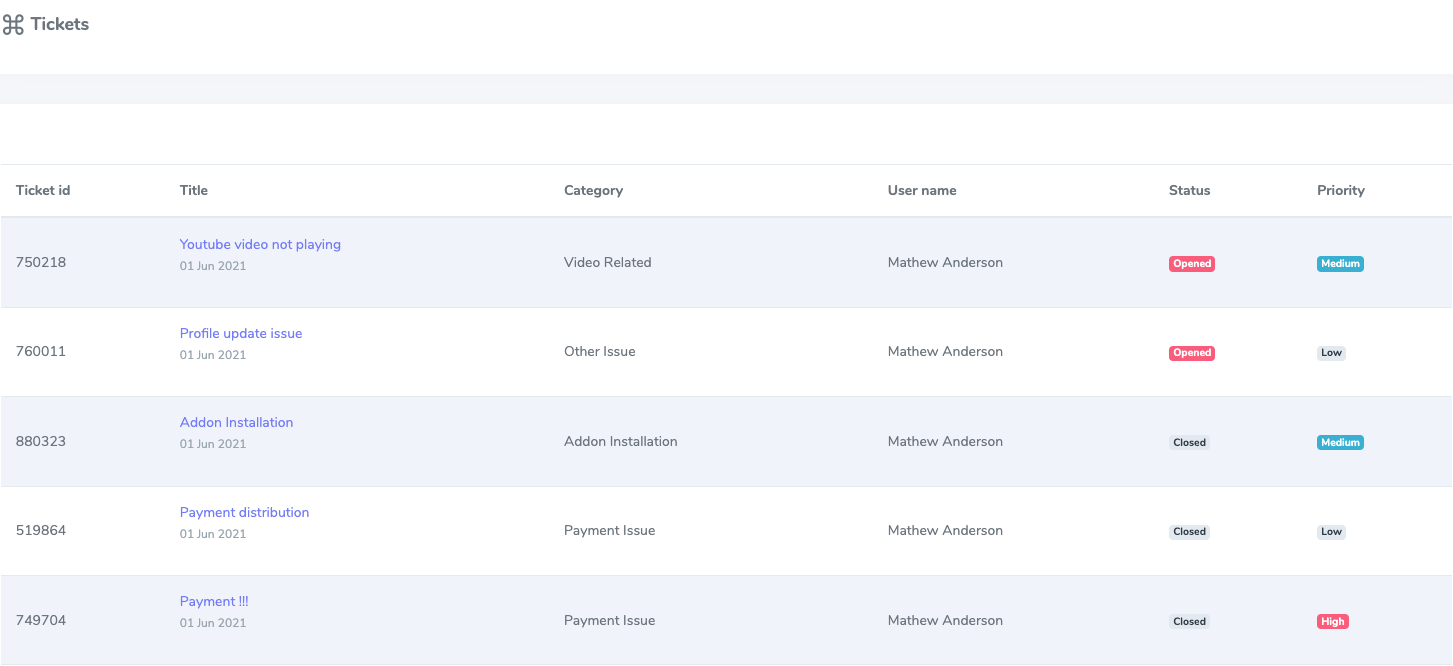The height and width of the screenshot is (666, 1453).
Task: Click the 'Priority' column header
Action: 1340,190
